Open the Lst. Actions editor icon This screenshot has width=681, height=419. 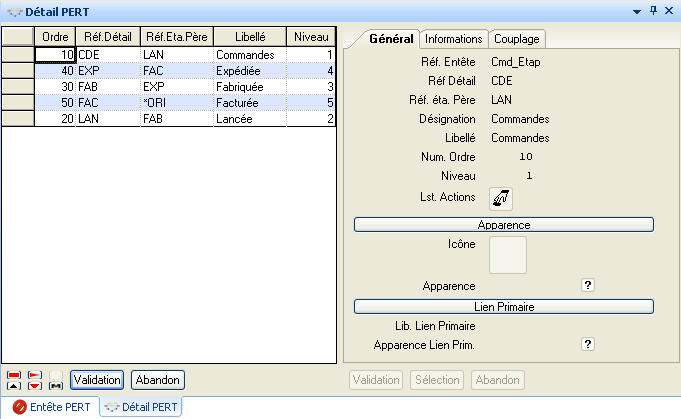coord(500,198)
